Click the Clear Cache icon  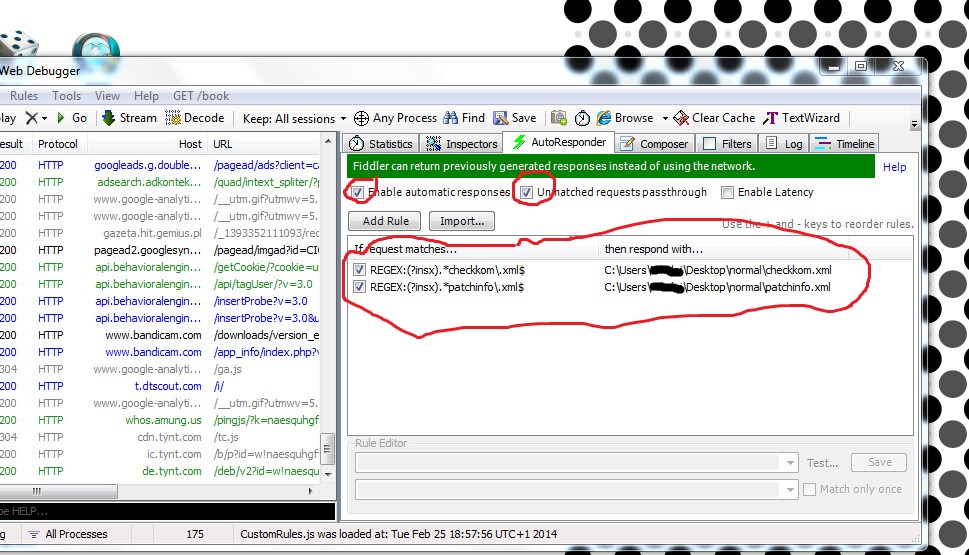tap(681, 117)
